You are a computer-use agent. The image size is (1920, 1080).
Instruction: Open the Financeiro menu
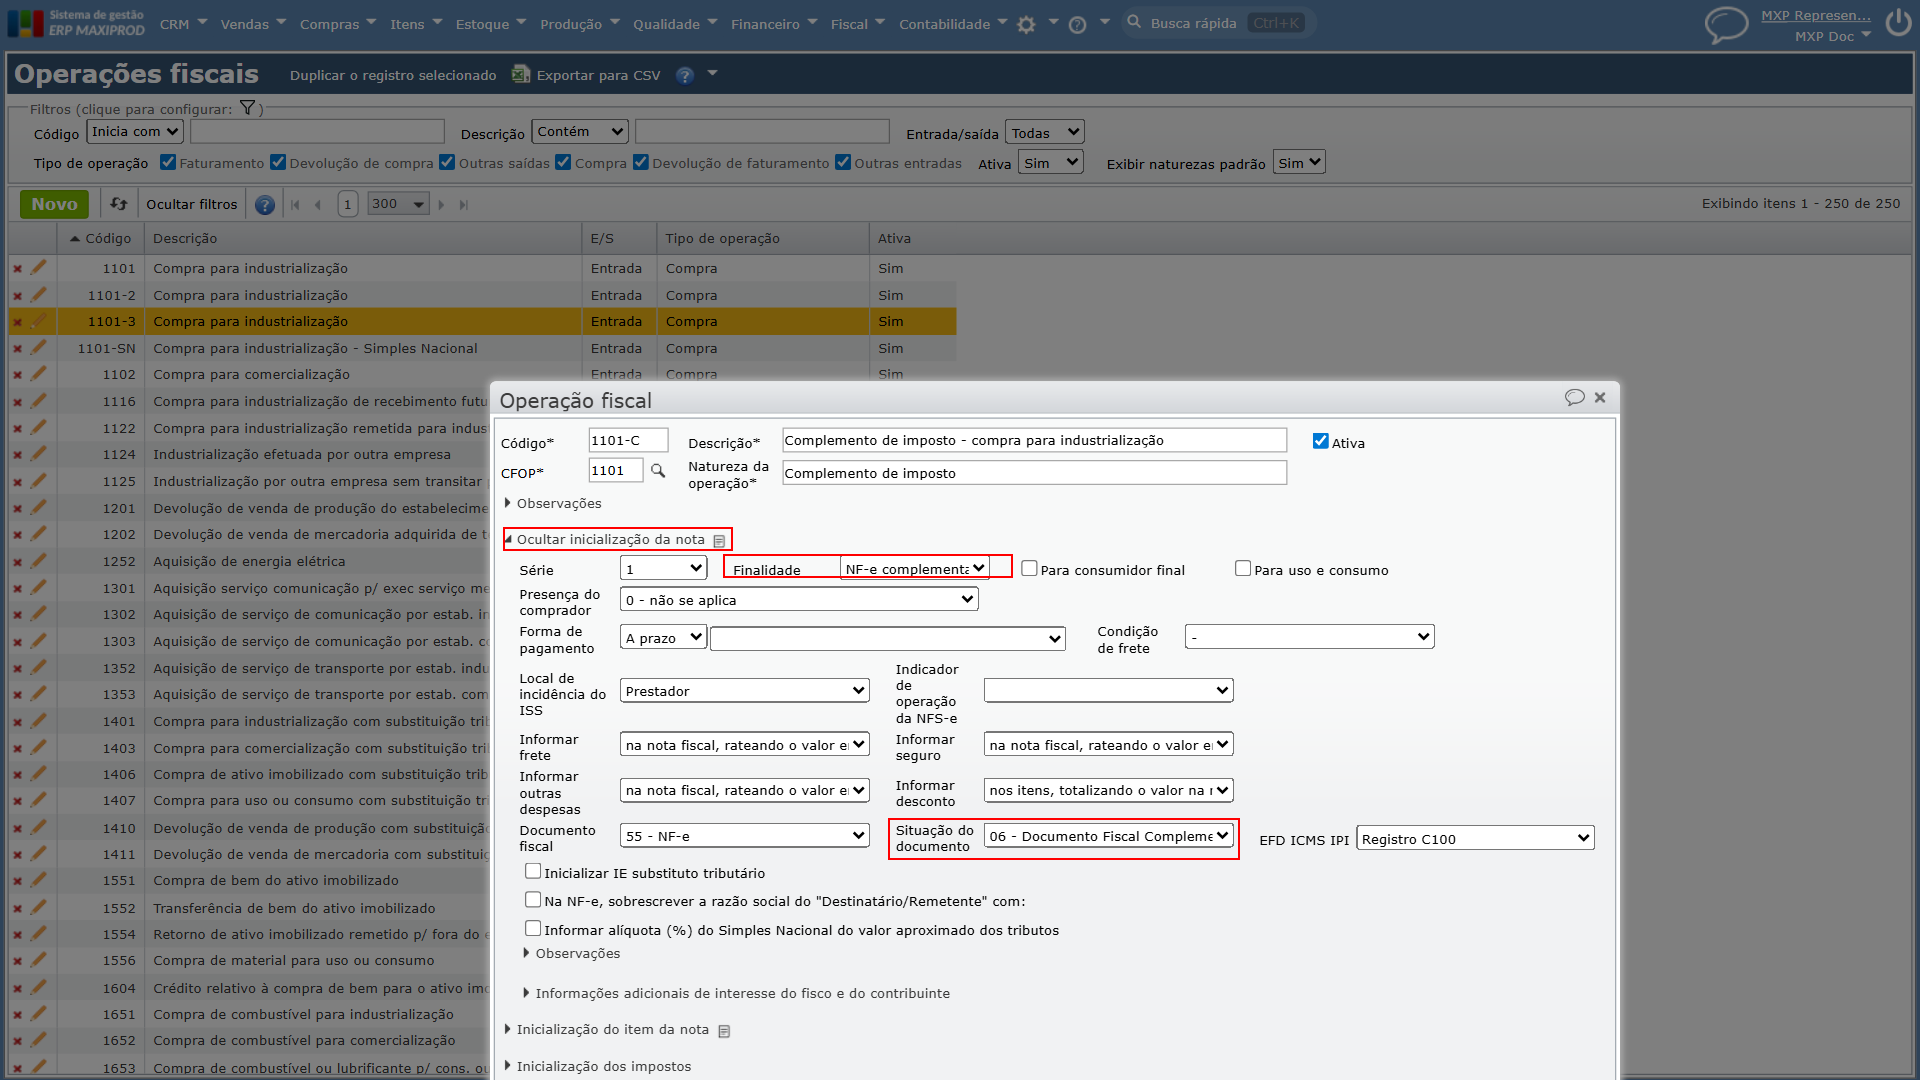click(x=774, y=24)
